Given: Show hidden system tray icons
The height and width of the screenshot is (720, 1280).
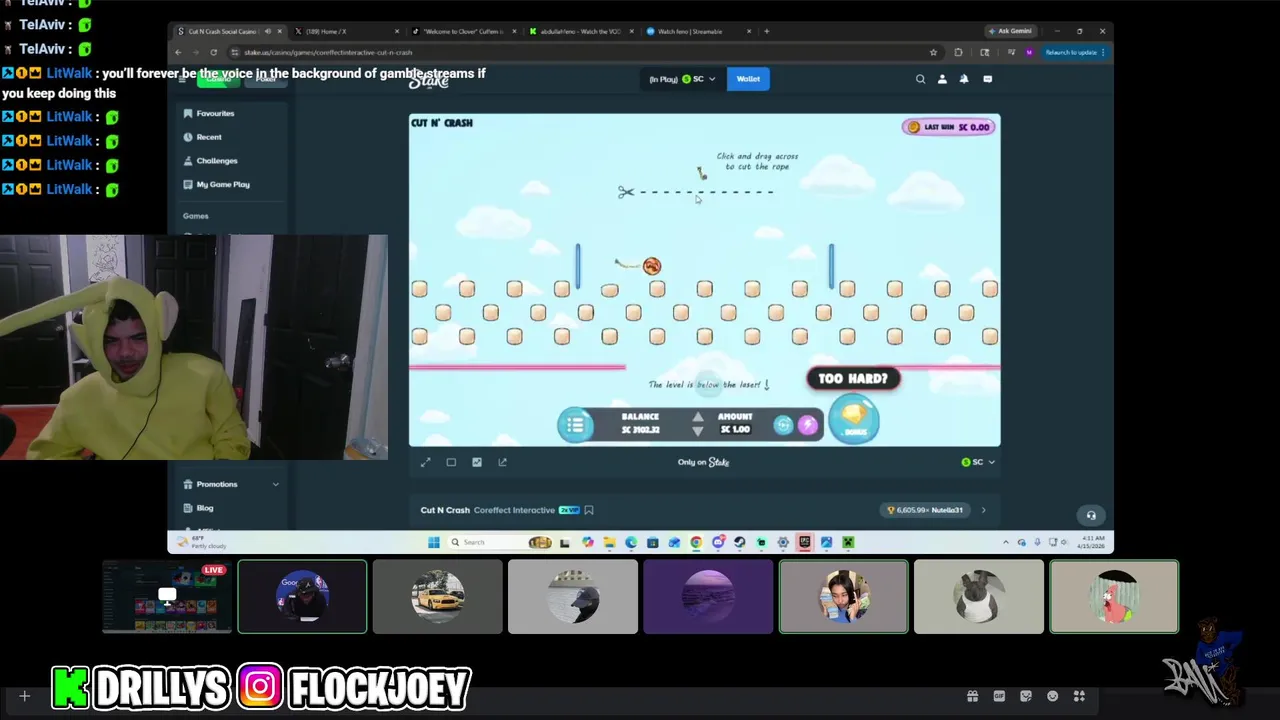Looking at the screenshot, I should point(1006,542).
